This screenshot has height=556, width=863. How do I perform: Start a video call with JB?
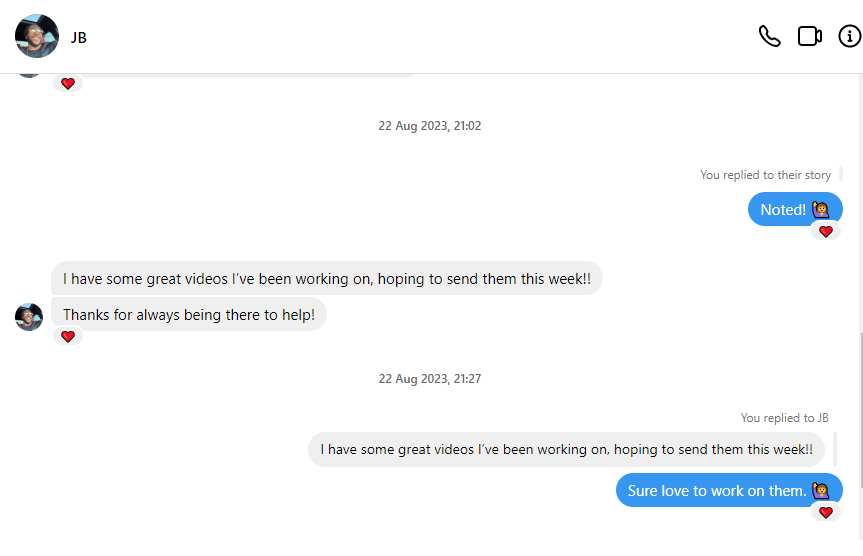coord(809,37)
